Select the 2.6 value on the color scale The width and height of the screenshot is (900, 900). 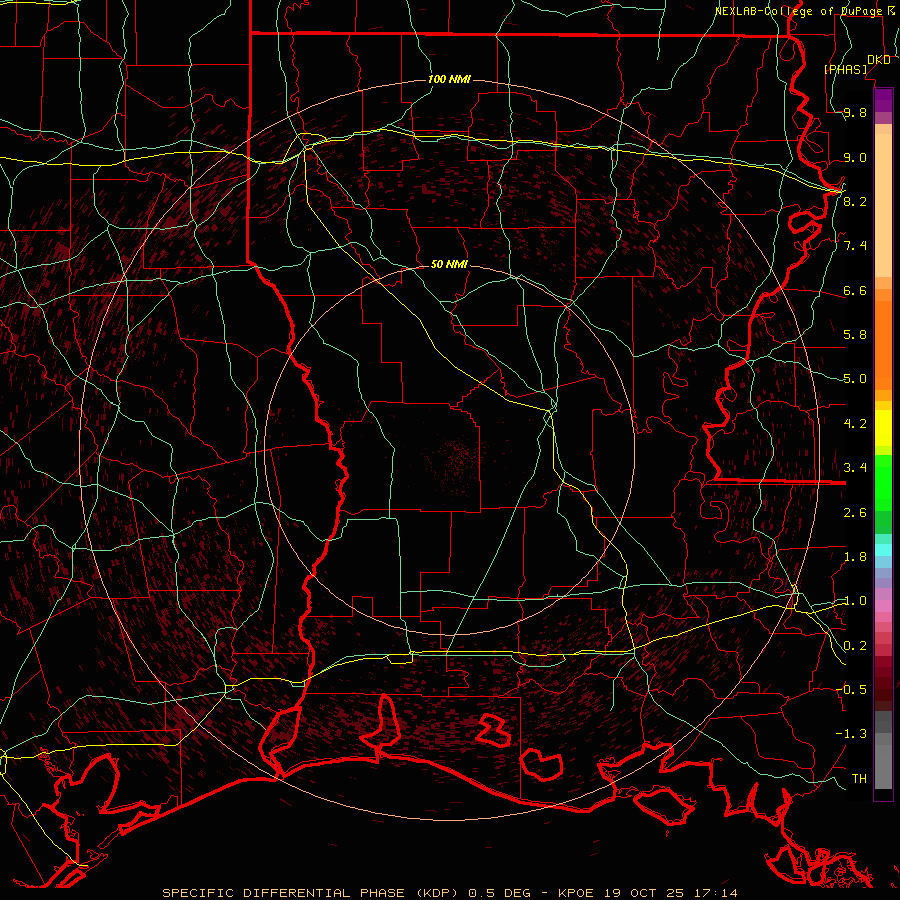[x=855, y=513]
